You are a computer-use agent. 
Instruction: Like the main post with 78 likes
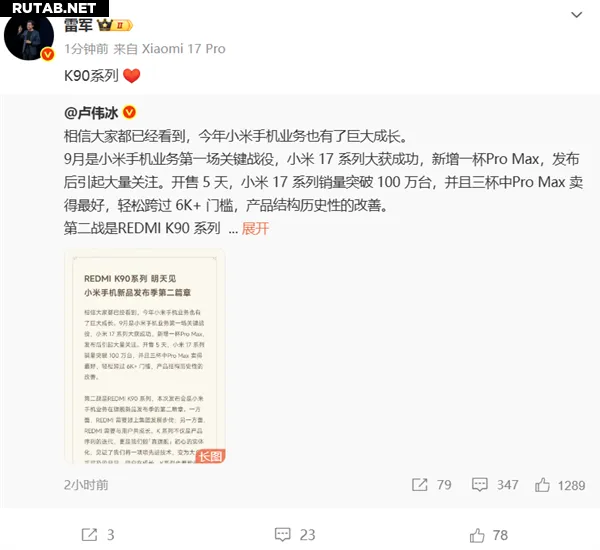pyautogui.click(x=489, y=535)
